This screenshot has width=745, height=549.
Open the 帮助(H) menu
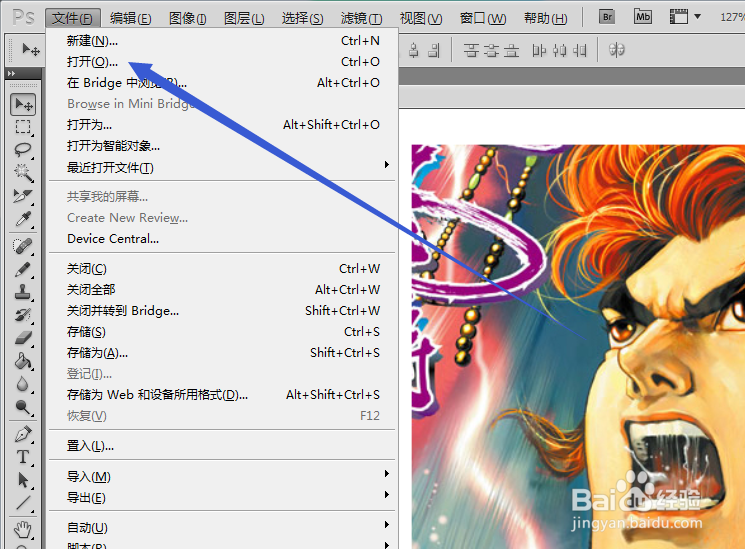545,18
